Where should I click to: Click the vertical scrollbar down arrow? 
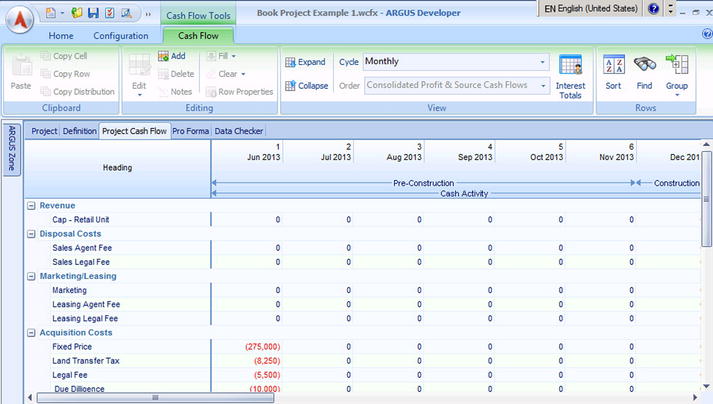point(706,387)
